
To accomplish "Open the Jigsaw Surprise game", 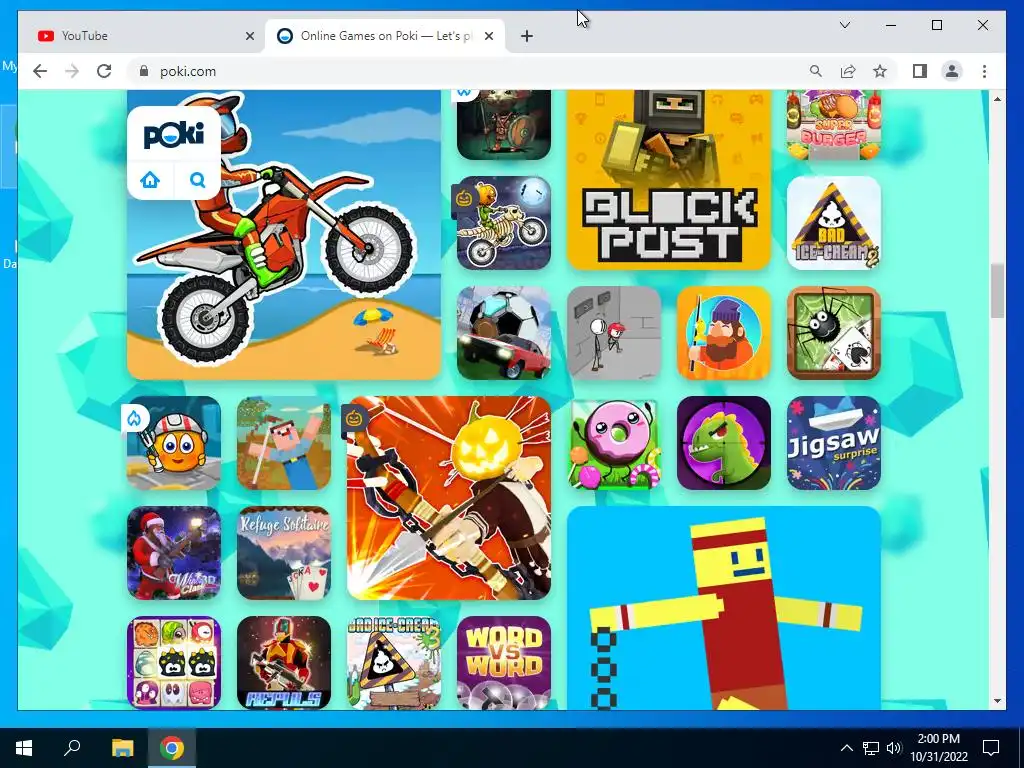I will (x=834, y=443).
